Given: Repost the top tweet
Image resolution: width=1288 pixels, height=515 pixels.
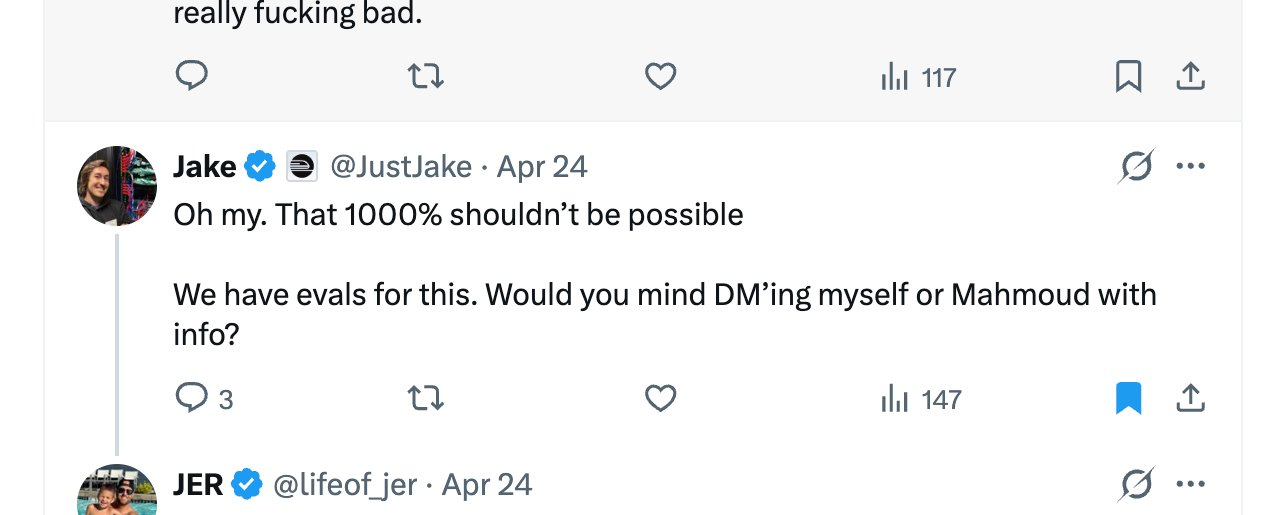Looking at the screenshot, I should [x=427, y=77].
